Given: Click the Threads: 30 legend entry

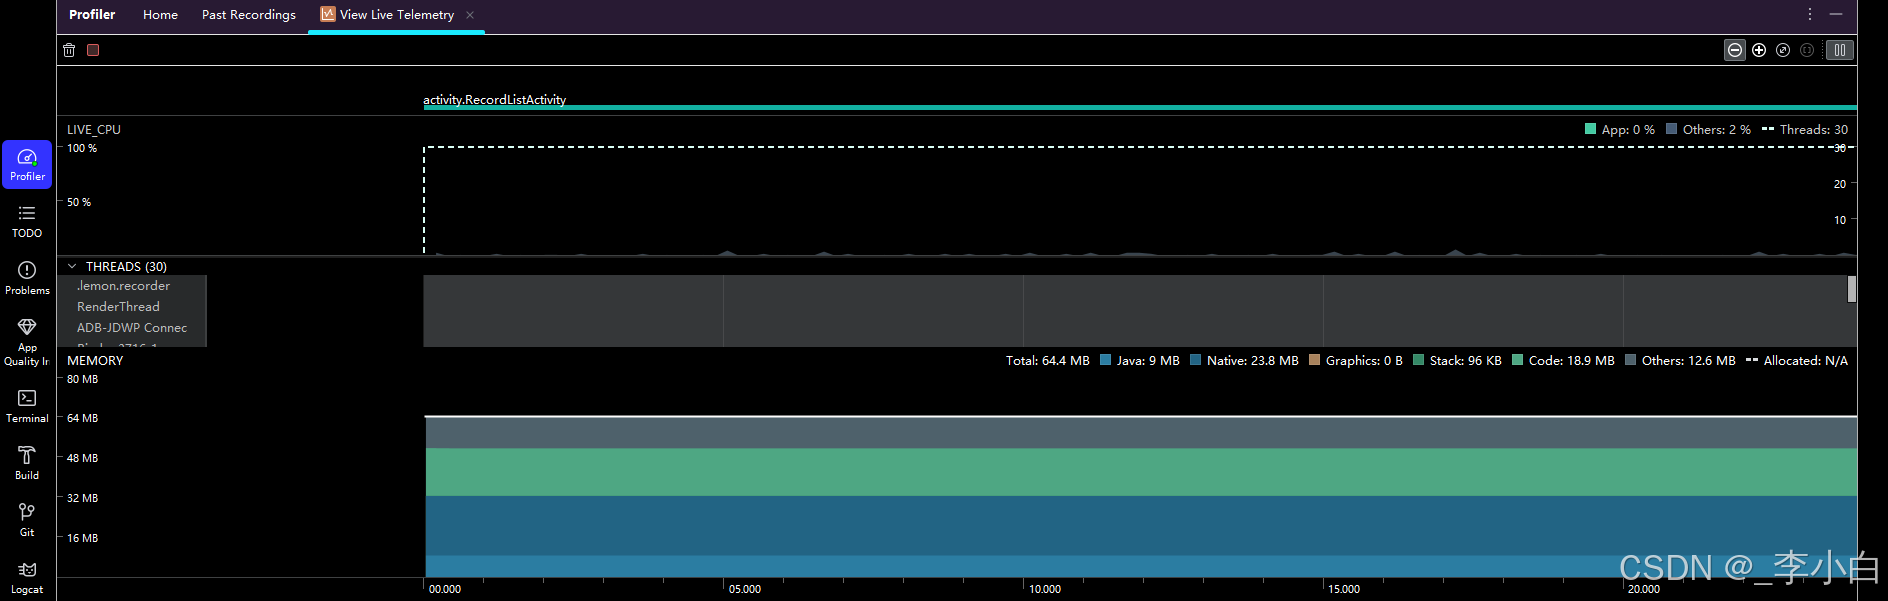Looking at the screenshot, I should (1804, 130).
